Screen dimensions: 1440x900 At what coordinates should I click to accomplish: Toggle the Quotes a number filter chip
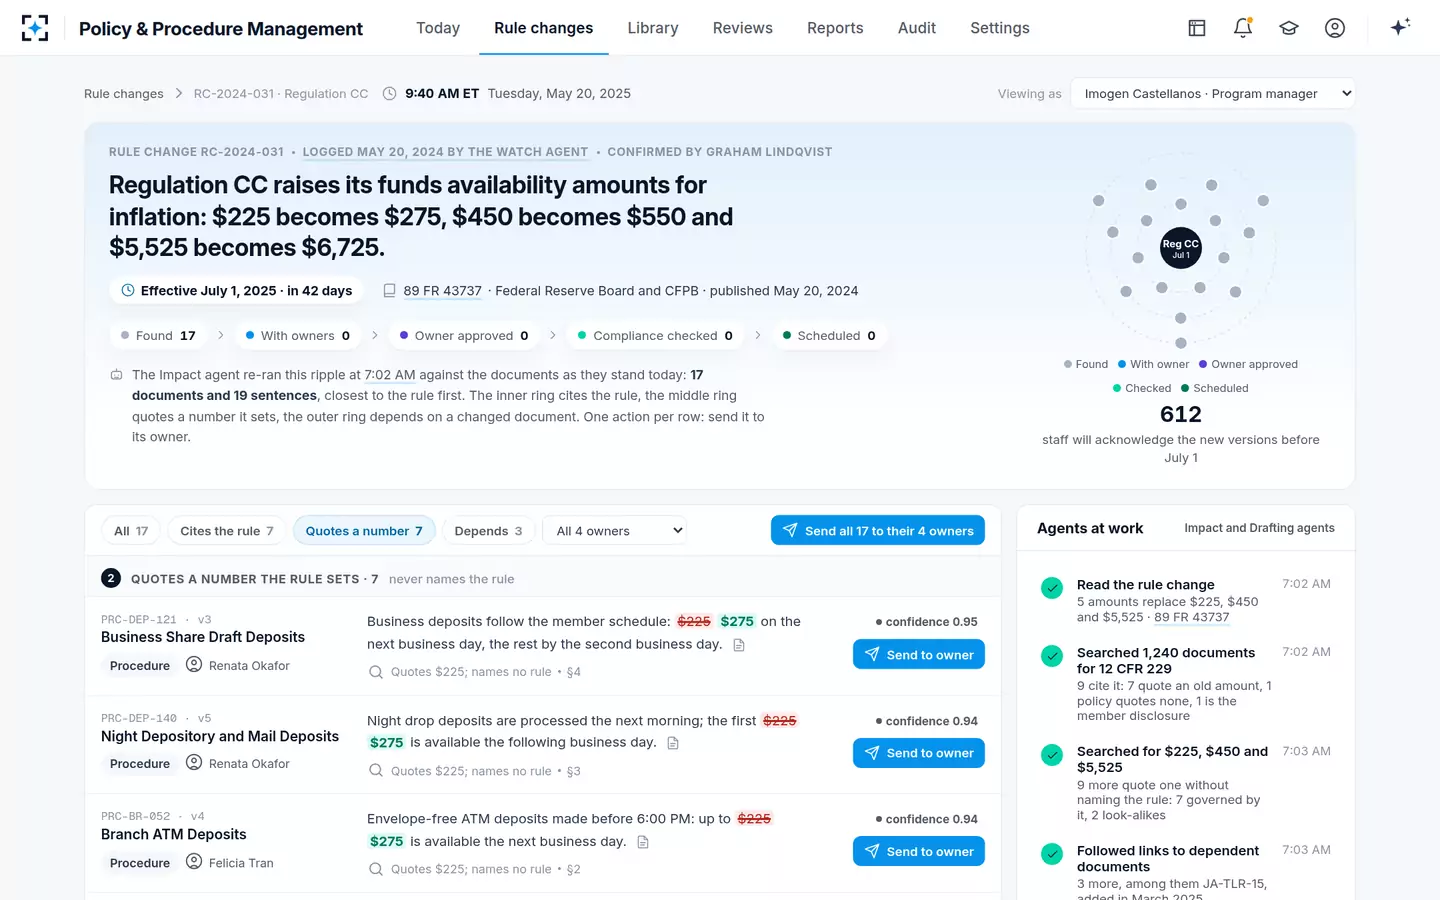click(364, 531)
